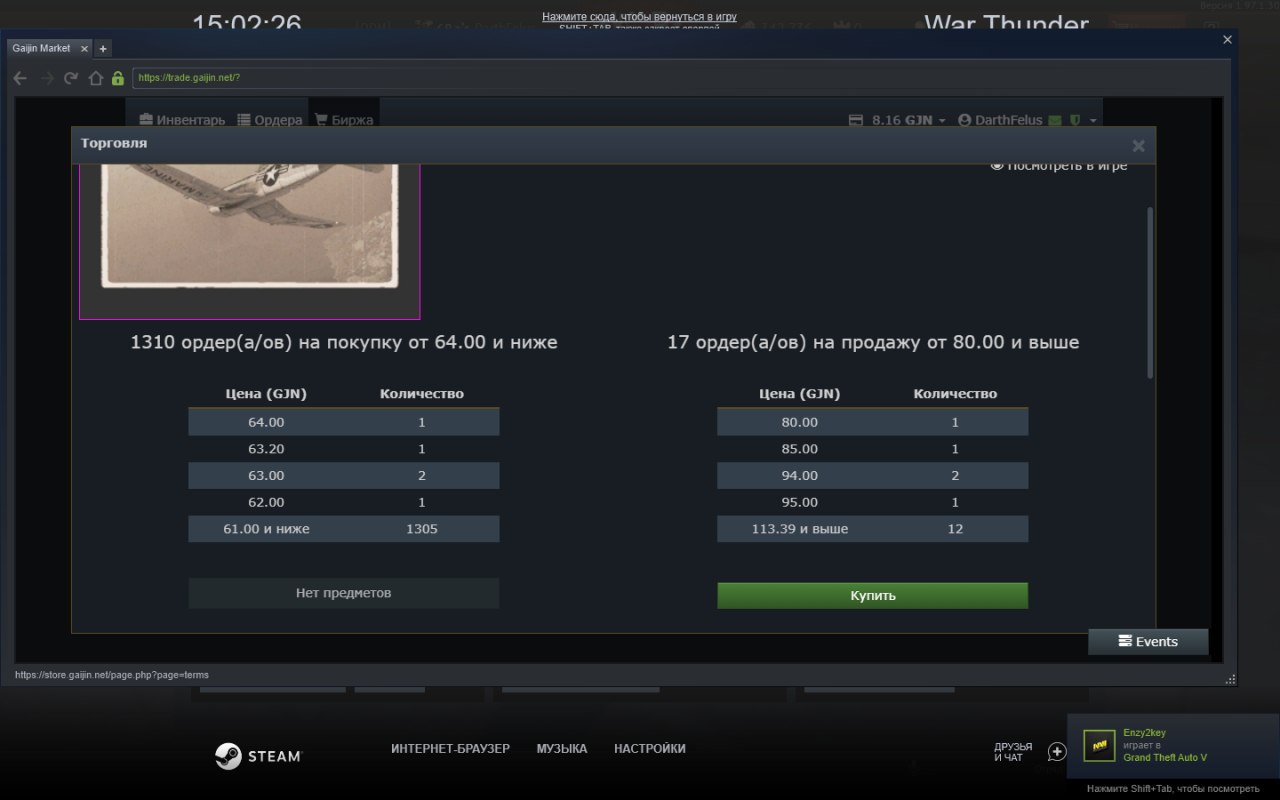Close the Gaijin Market tab
Image resolution: width=1280 pixels, height=800 pixels.
[x=84, y=48]
